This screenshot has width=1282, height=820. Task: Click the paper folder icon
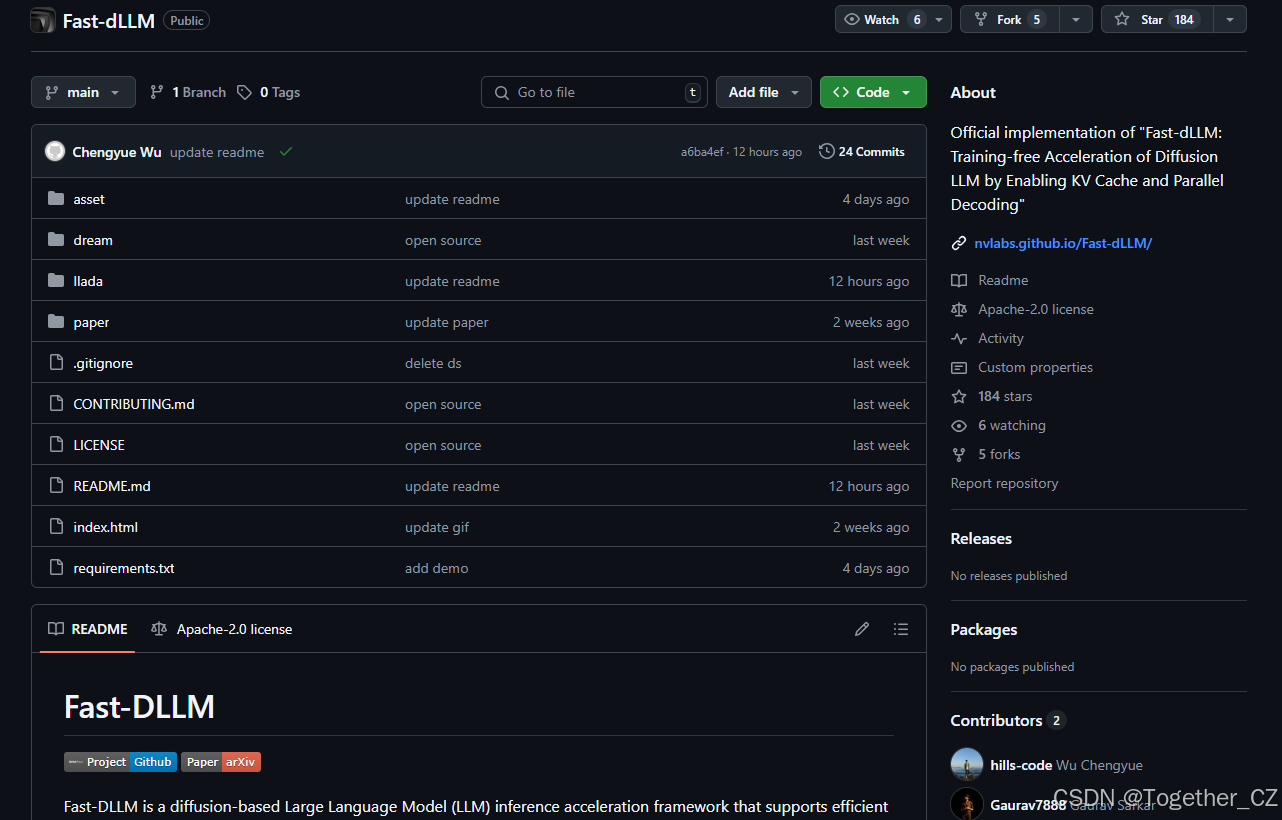(56, 322)
